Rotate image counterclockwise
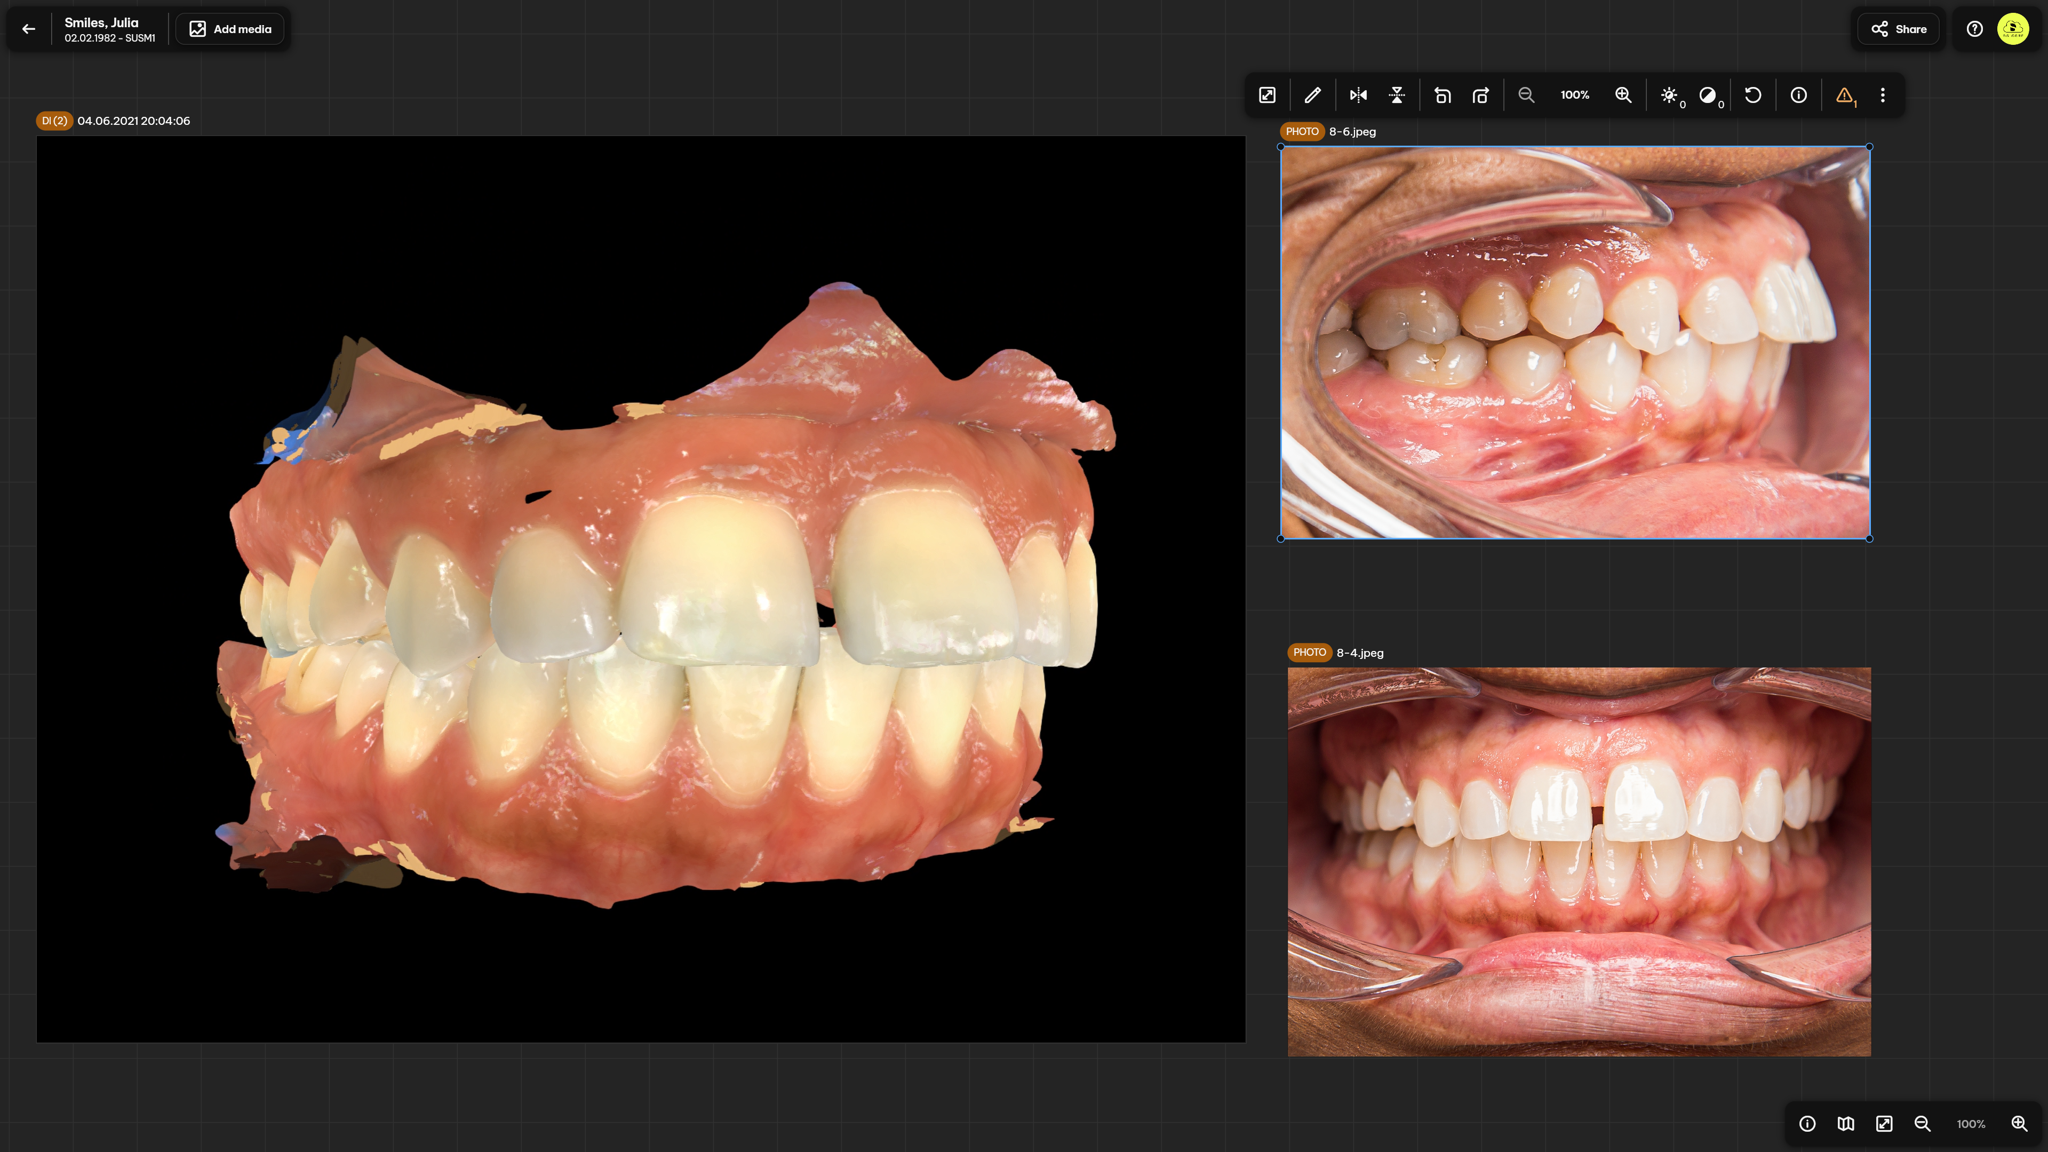The width and height of the screenshot is (2048, 1152). point(1442,95)
